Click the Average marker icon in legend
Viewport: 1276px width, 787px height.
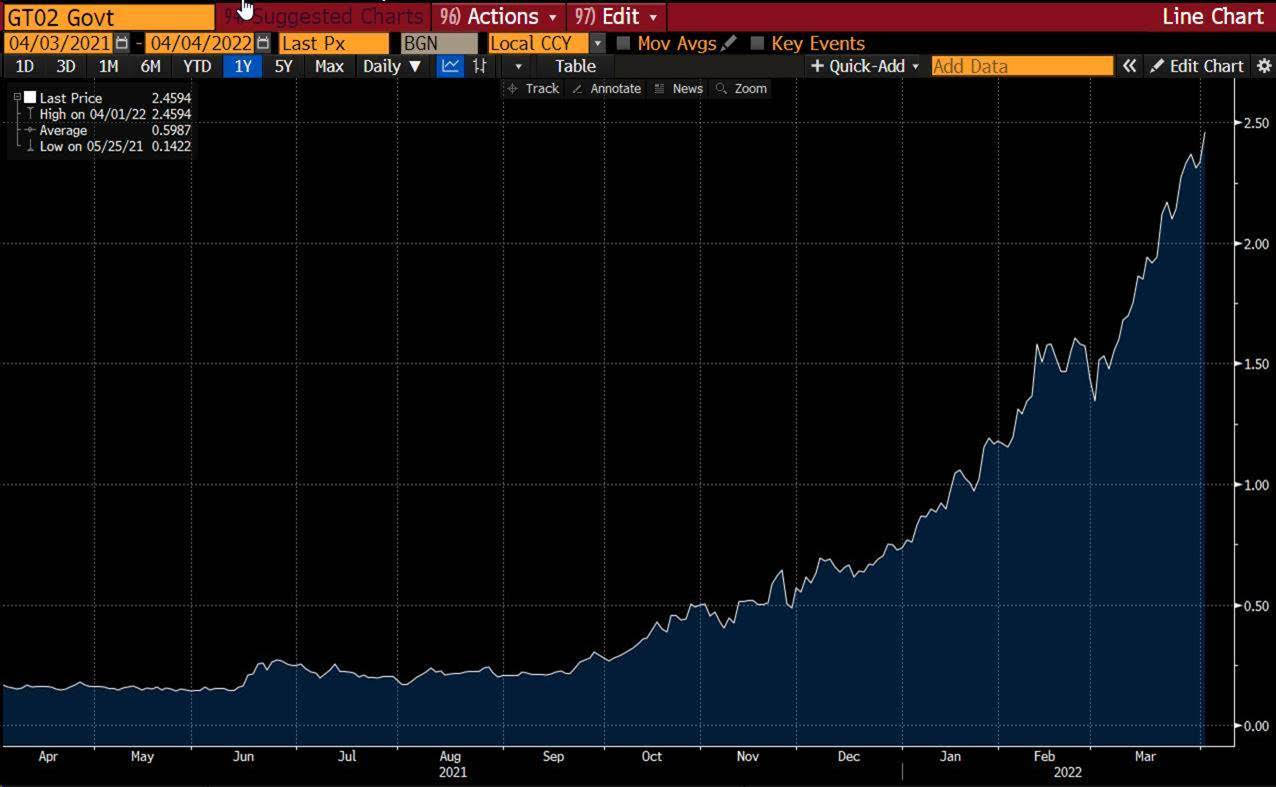point(30,130)
